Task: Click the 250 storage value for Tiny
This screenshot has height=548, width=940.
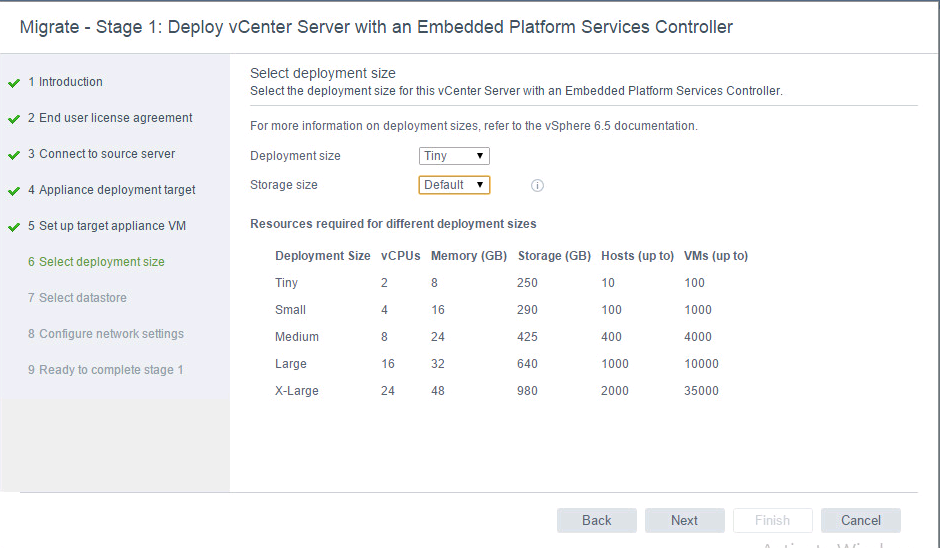Action: [527, 282]
